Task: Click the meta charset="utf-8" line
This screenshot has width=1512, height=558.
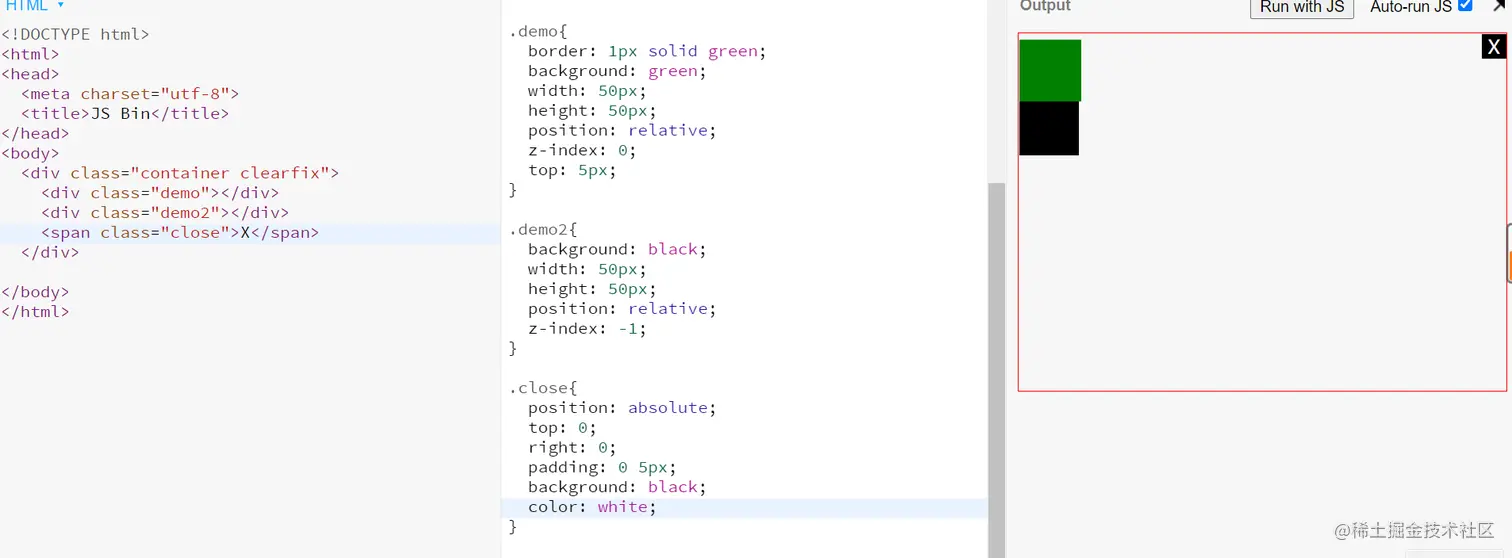Action: (130, 94)
